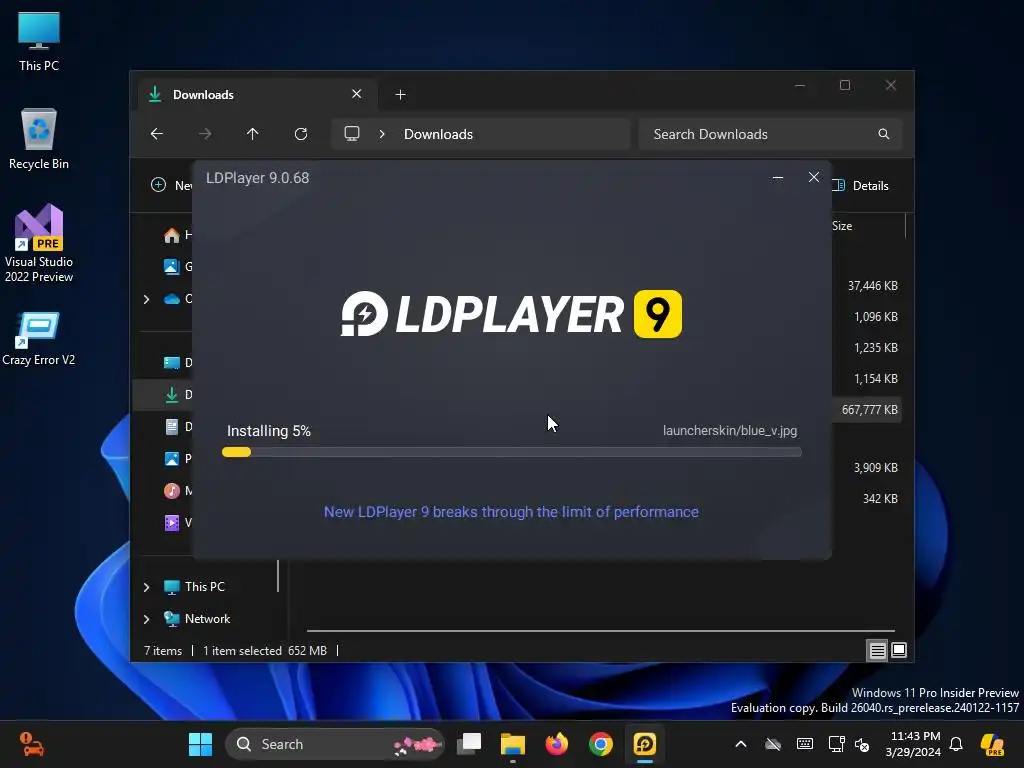The image size is (1024, 768).
Task: Open This PC desktop icon
Action: point(39,42)
